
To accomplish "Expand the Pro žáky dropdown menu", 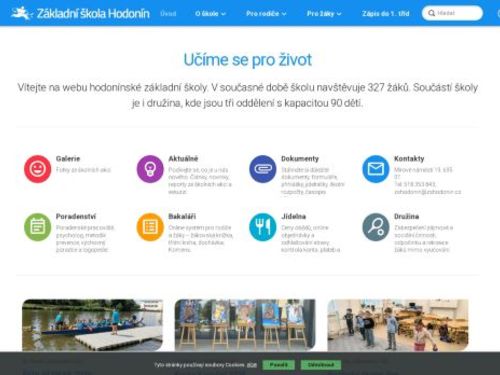I will (x=324, y=14).
